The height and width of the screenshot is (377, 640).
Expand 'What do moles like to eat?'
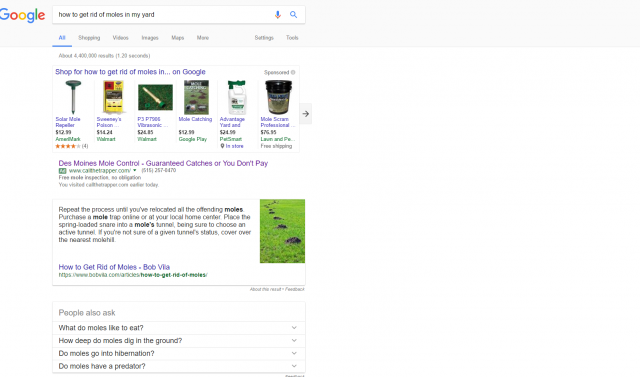pos(179,328)
